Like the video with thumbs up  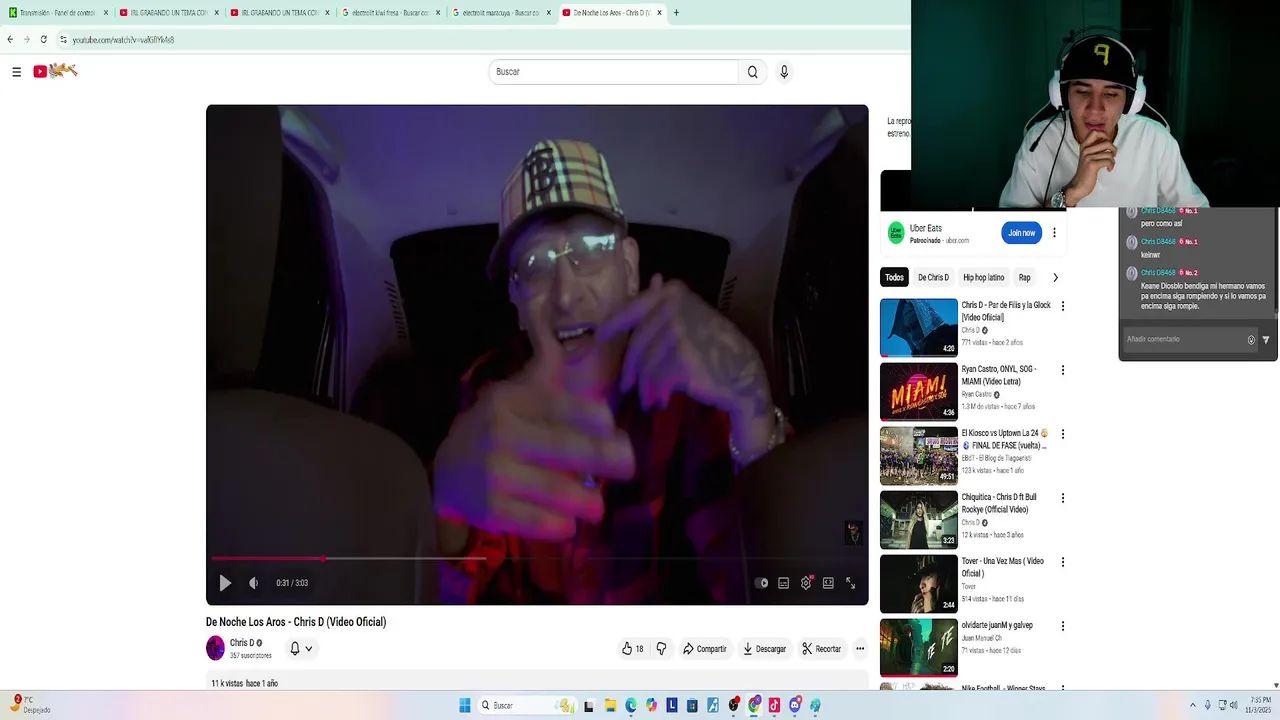click(632, 649)
